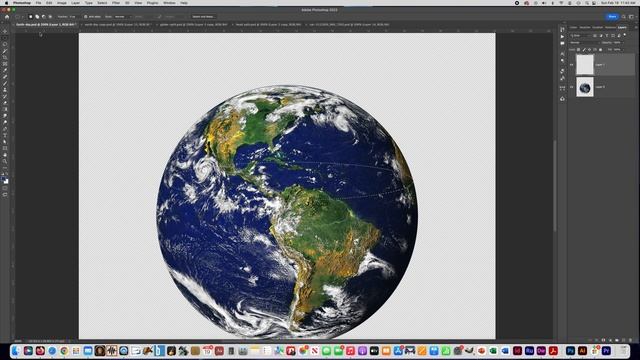Viewport: 640px width, 360px height.
Task: Select the Crop tool
Action: pos(5,57)
